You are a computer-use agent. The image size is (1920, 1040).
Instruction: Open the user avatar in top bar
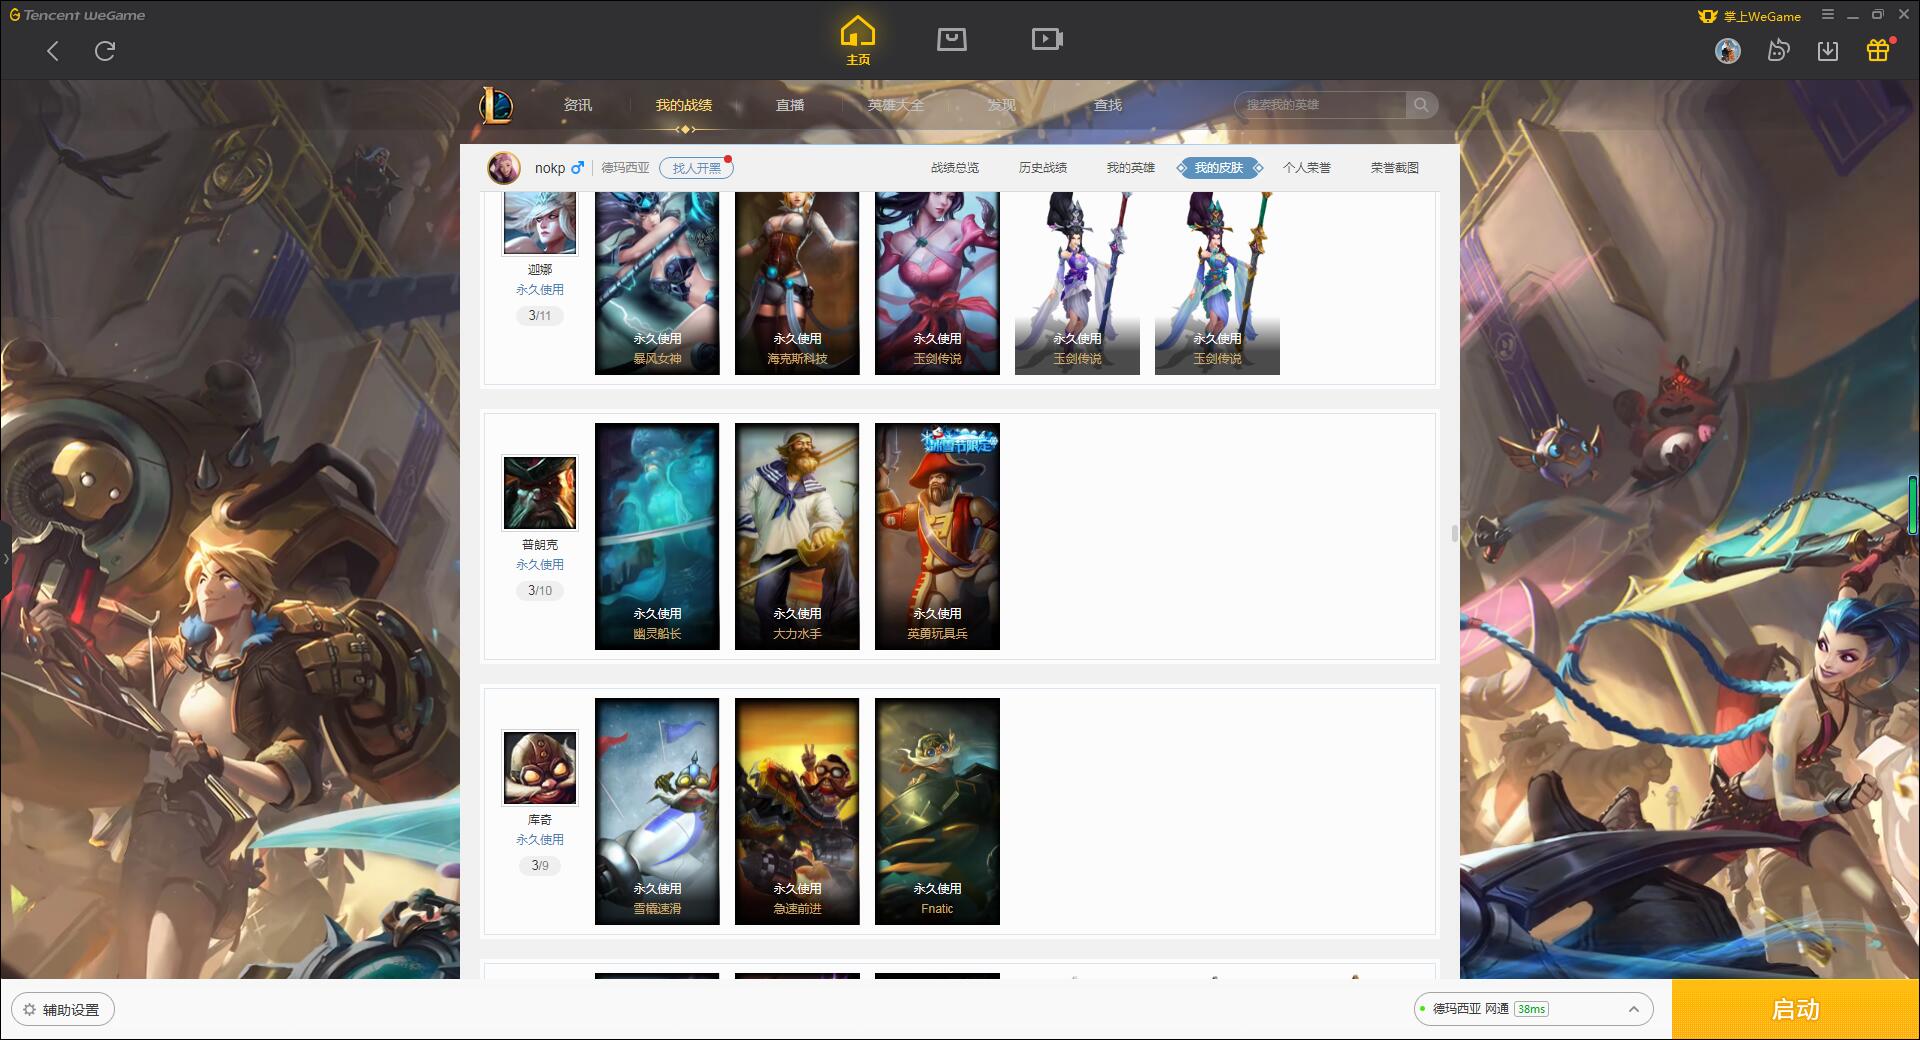pos(1727,50)
